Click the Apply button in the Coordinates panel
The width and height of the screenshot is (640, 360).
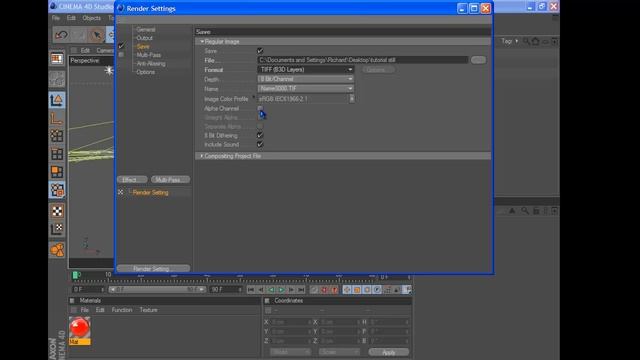(389, 352)
